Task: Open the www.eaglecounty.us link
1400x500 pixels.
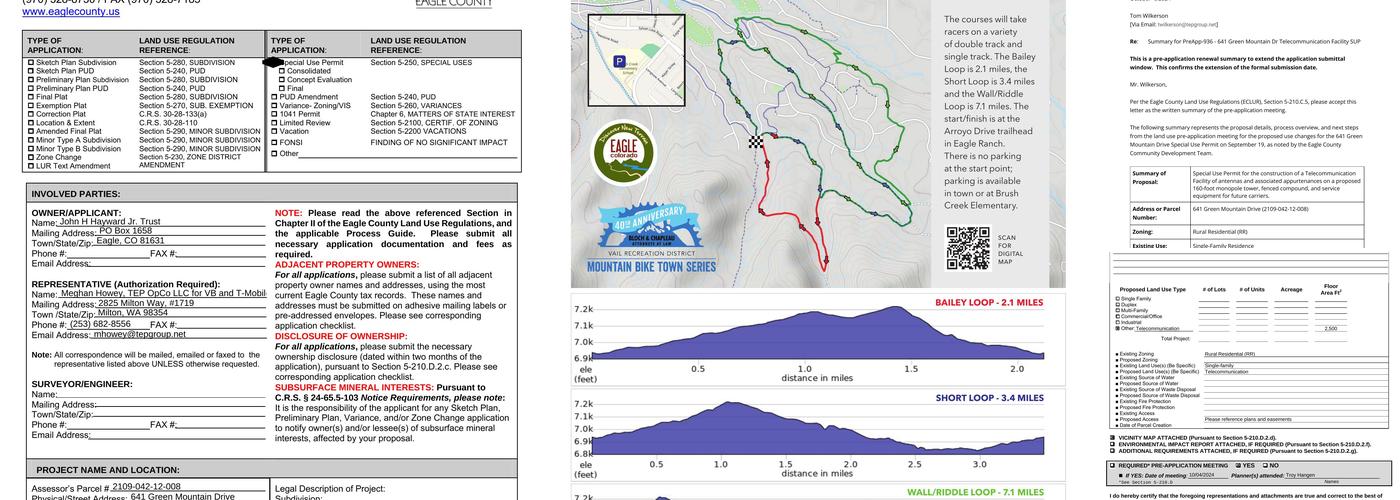Action: 71,12
